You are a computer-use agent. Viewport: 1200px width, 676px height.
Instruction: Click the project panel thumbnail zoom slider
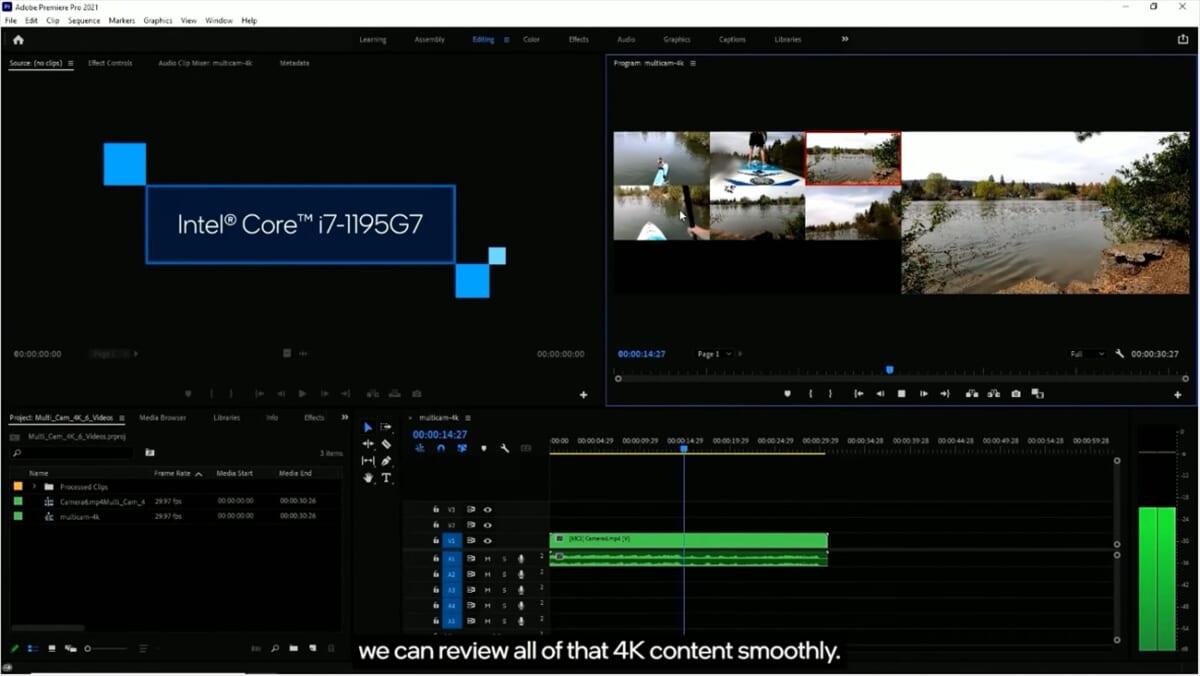[x=88, y=649]
